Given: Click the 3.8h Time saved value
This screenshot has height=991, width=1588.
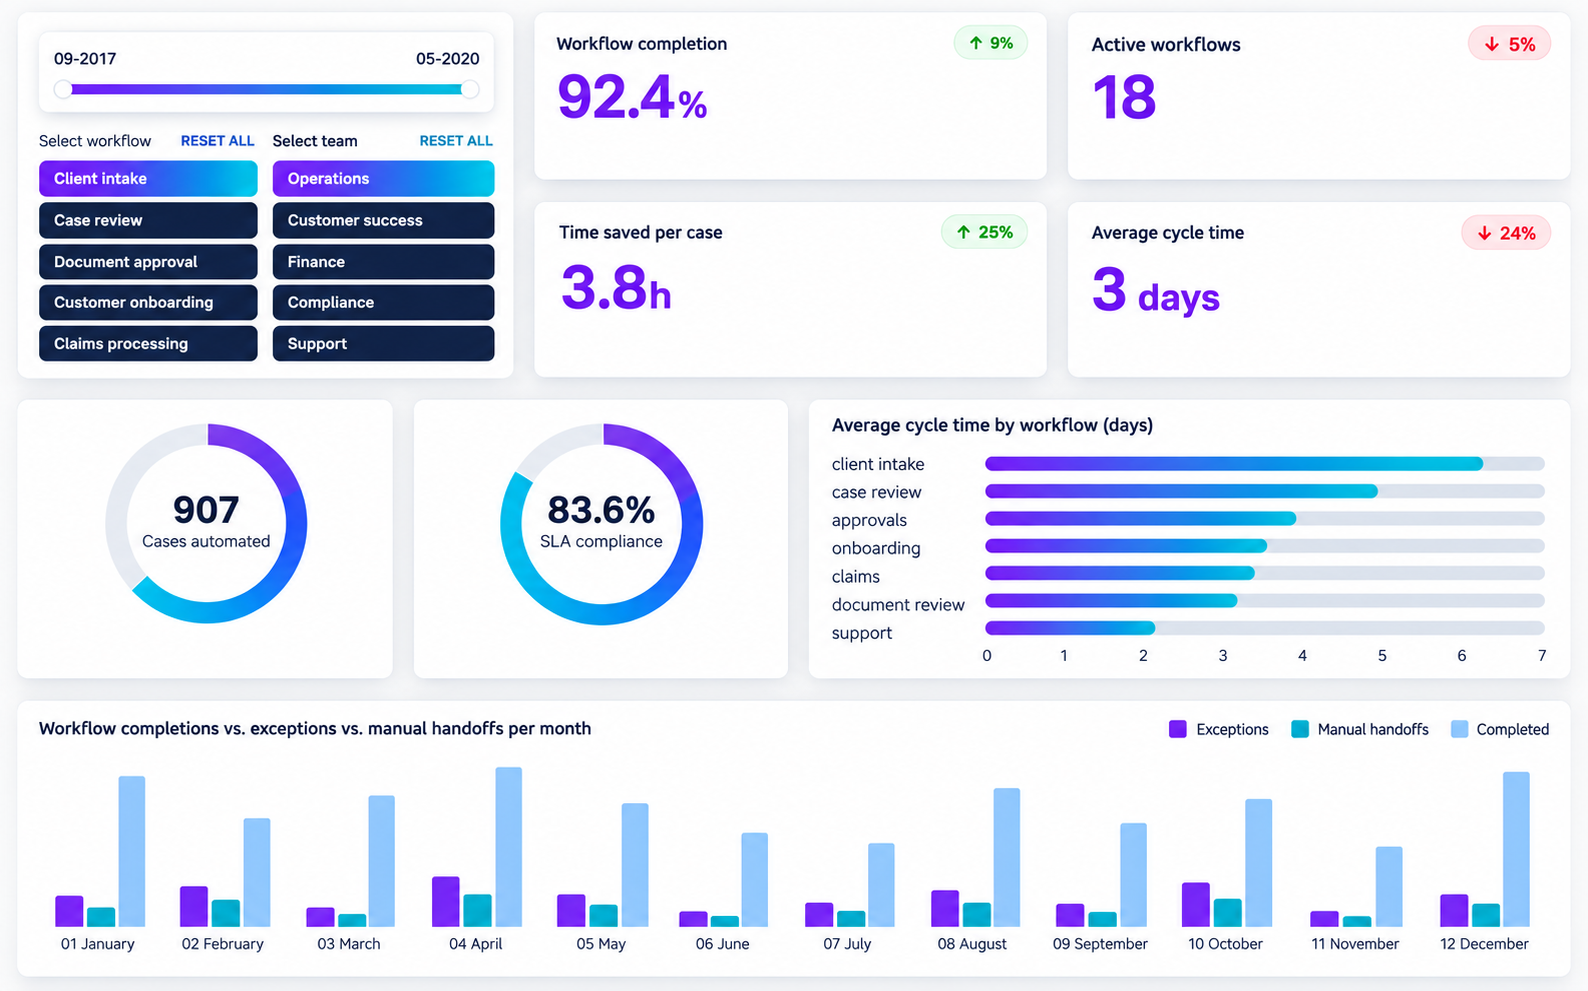Looking at the screenshot, I should pyautogui.click(x=615, y=288).
